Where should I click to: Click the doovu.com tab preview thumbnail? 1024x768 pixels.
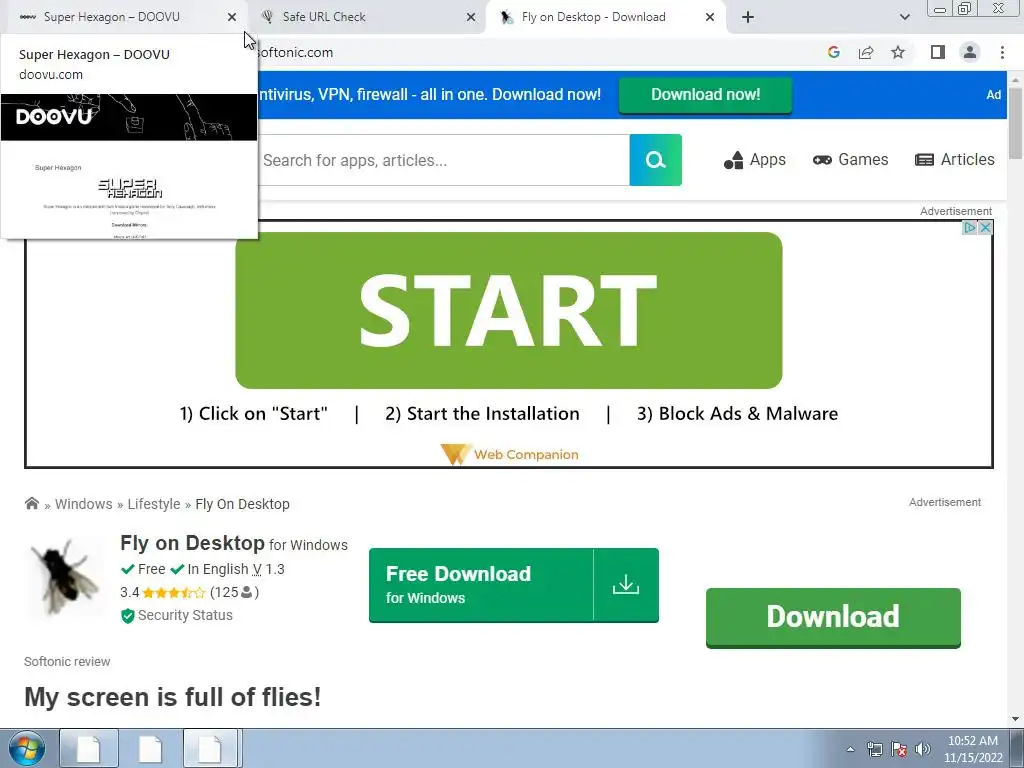tap(129, 167)
